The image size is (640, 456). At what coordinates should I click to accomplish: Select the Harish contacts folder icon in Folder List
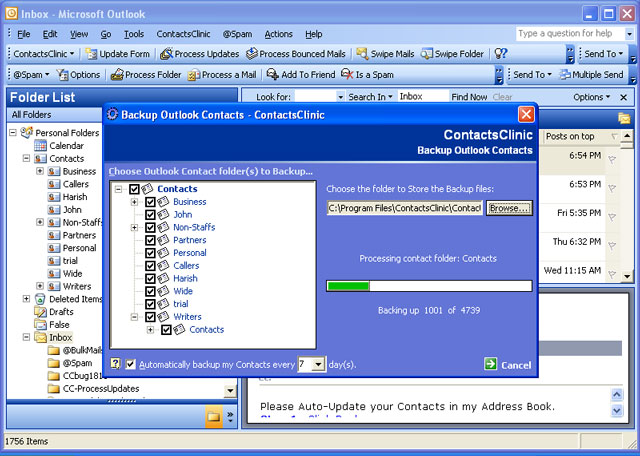53,197
